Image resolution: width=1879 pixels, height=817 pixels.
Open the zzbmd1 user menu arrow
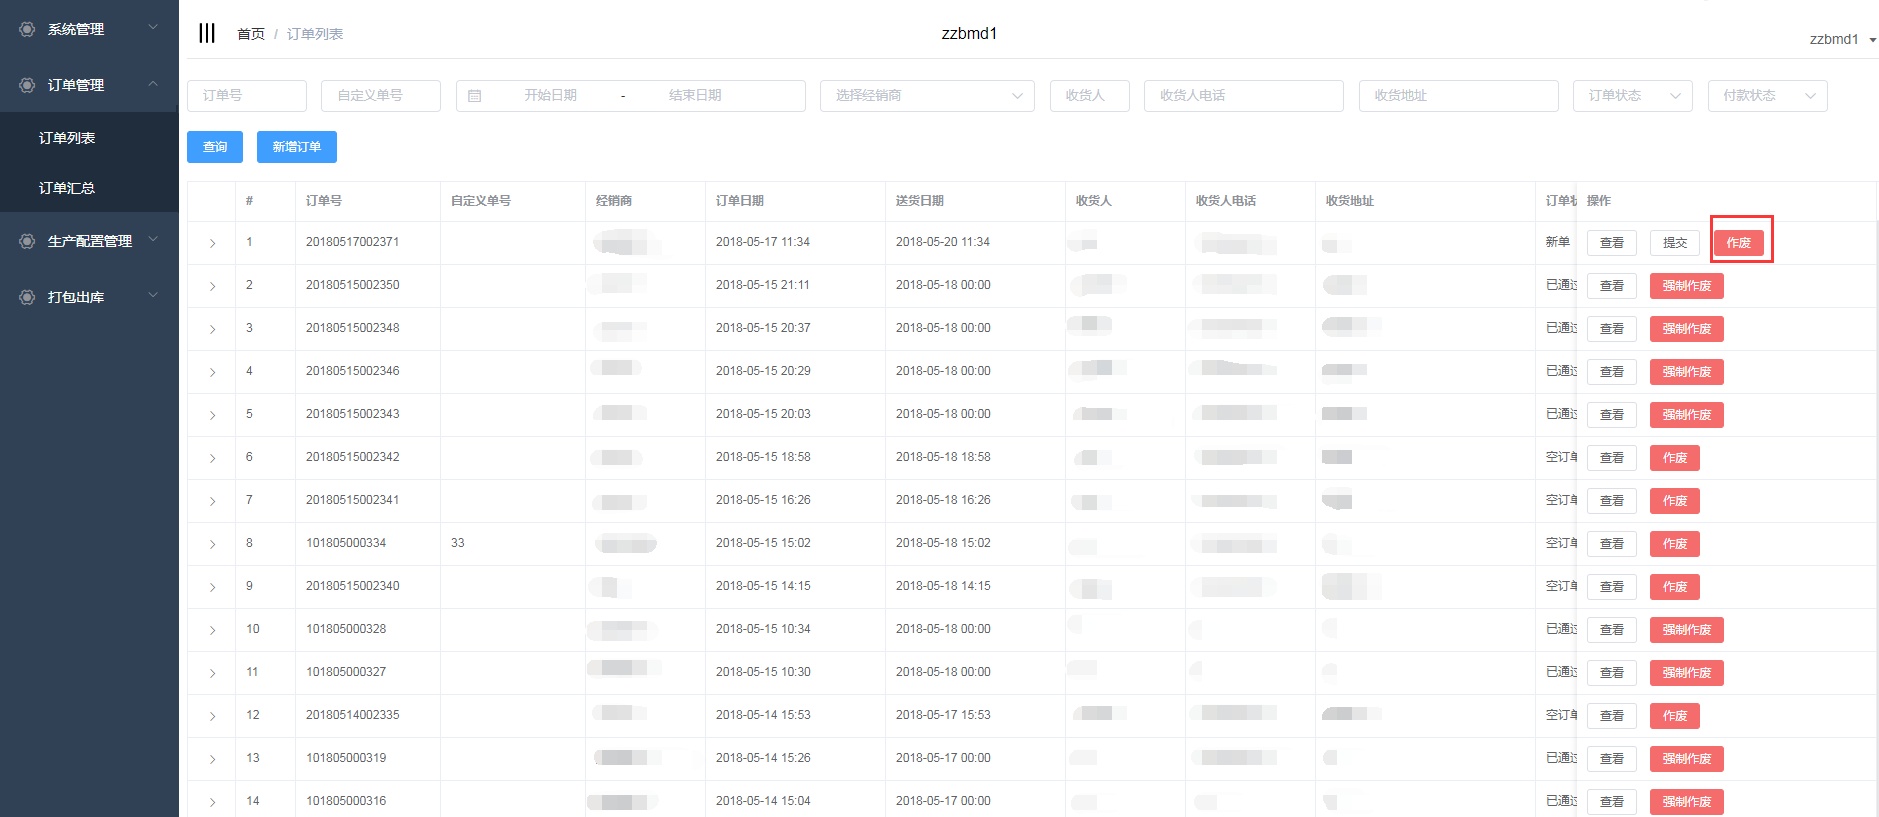pos(1872,40)
